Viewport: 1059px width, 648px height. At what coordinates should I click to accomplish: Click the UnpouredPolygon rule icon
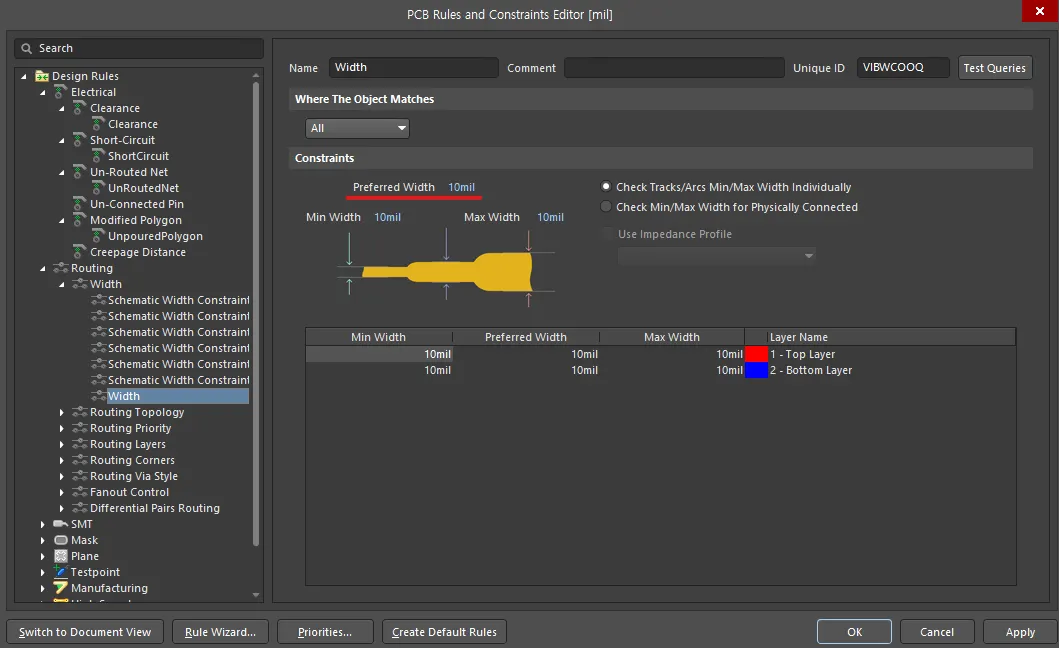point(98,236)
